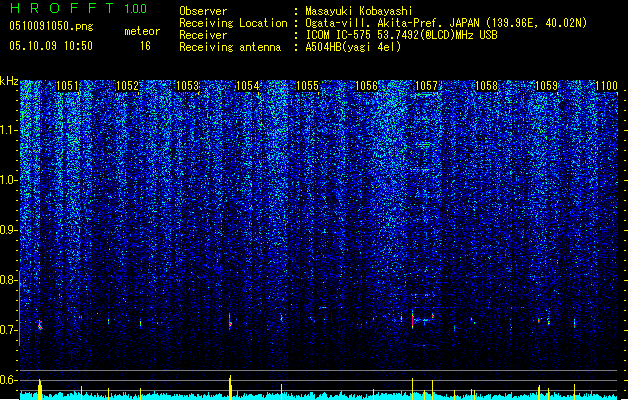The height and width of the screenshot is (400, 629).
Task: Click the horizontal echo trace after 1057
Action: click(x=424, y=320)
